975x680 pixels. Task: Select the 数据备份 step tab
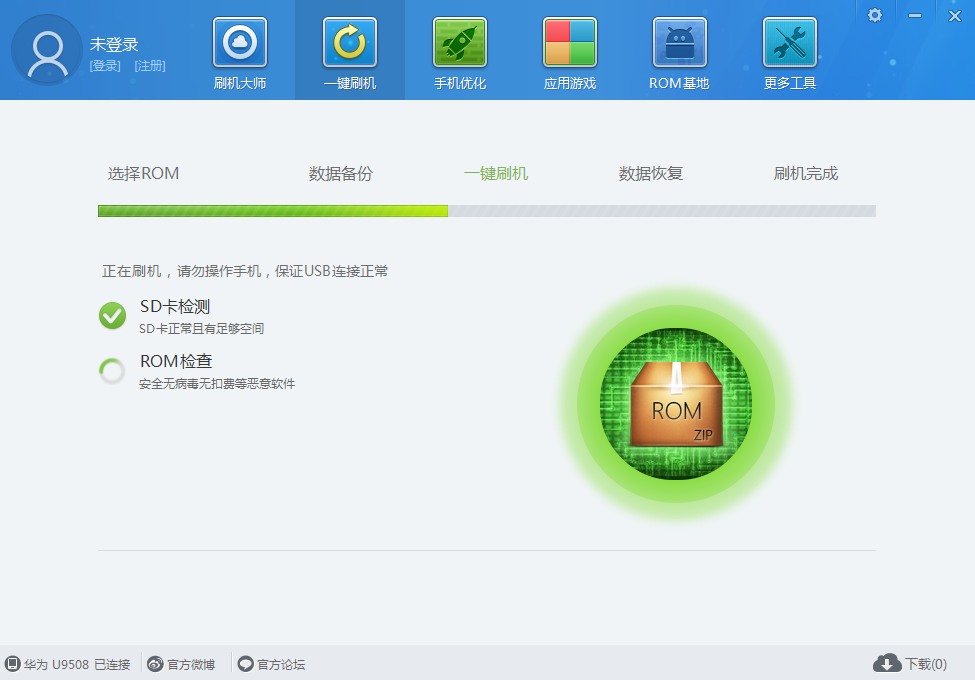pyautogui.click(x=340, y=173)
